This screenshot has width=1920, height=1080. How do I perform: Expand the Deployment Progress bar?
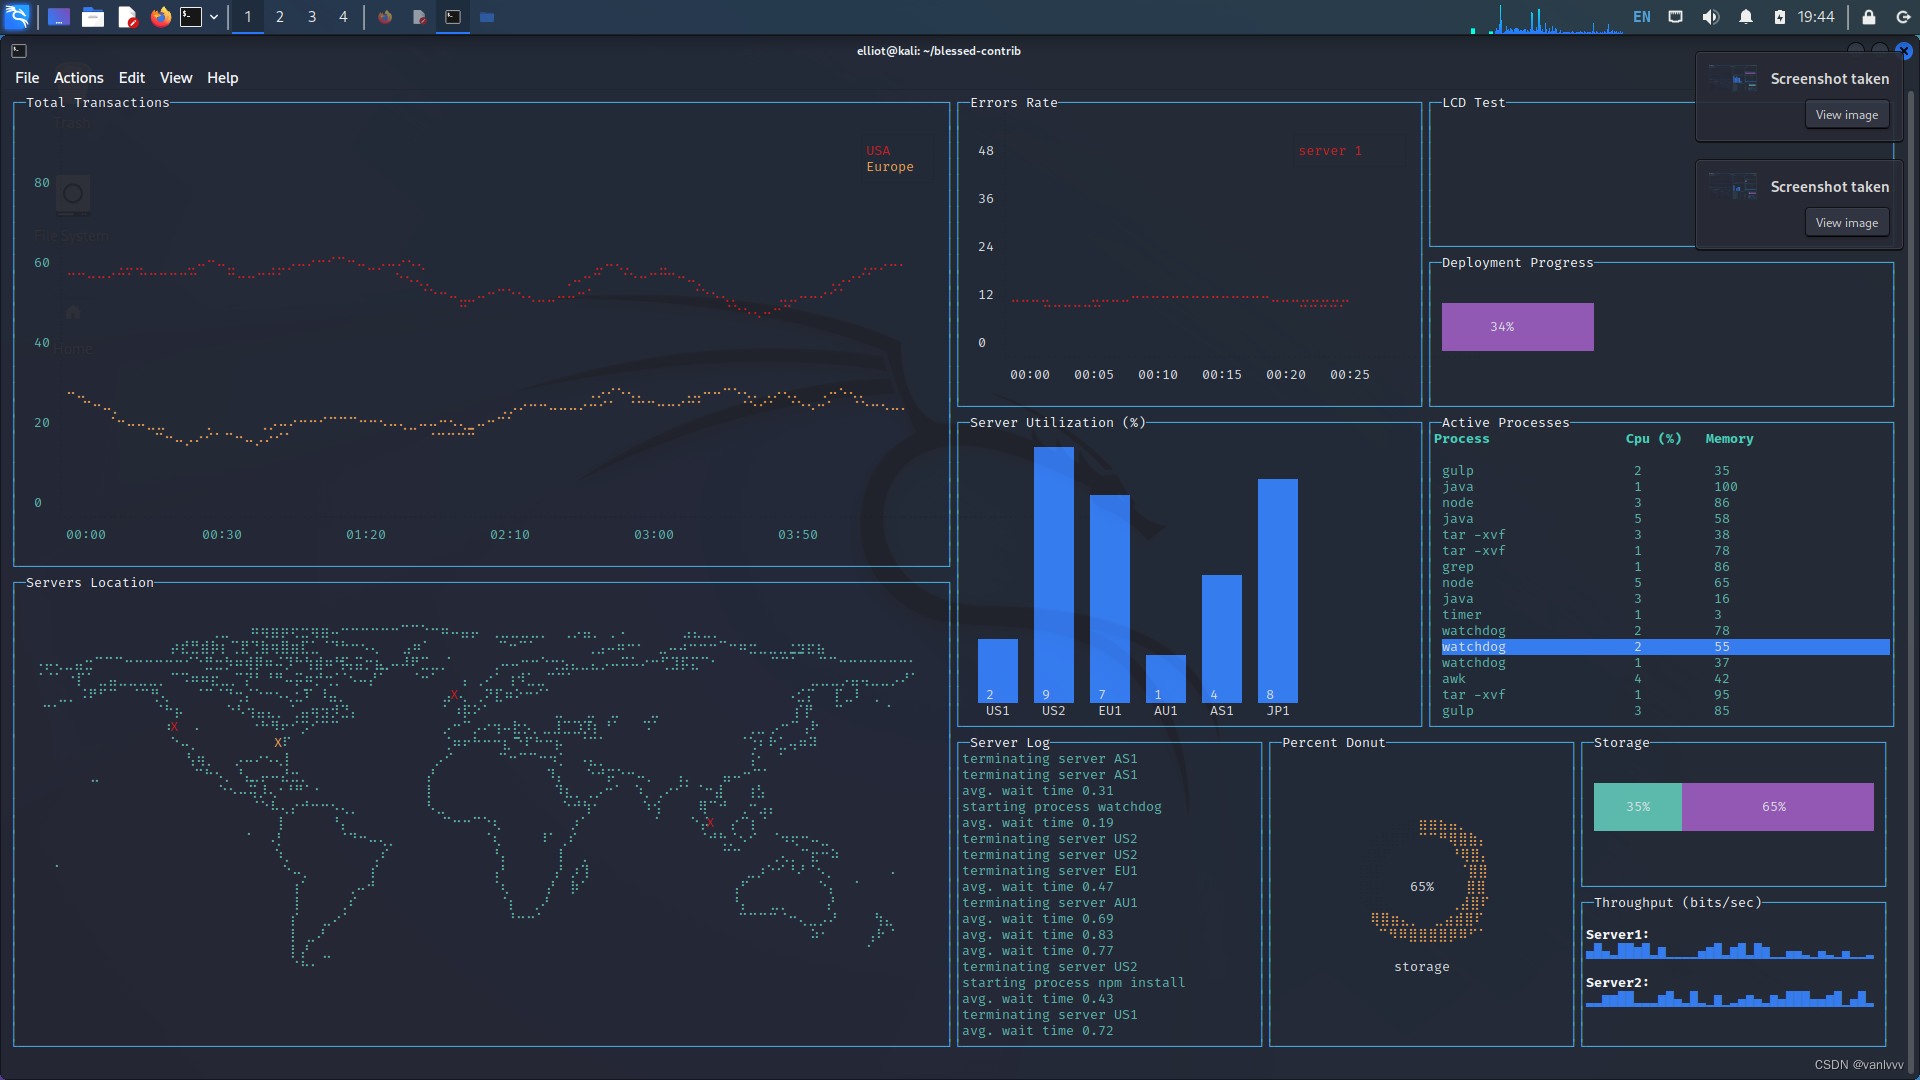point(1516,326)
